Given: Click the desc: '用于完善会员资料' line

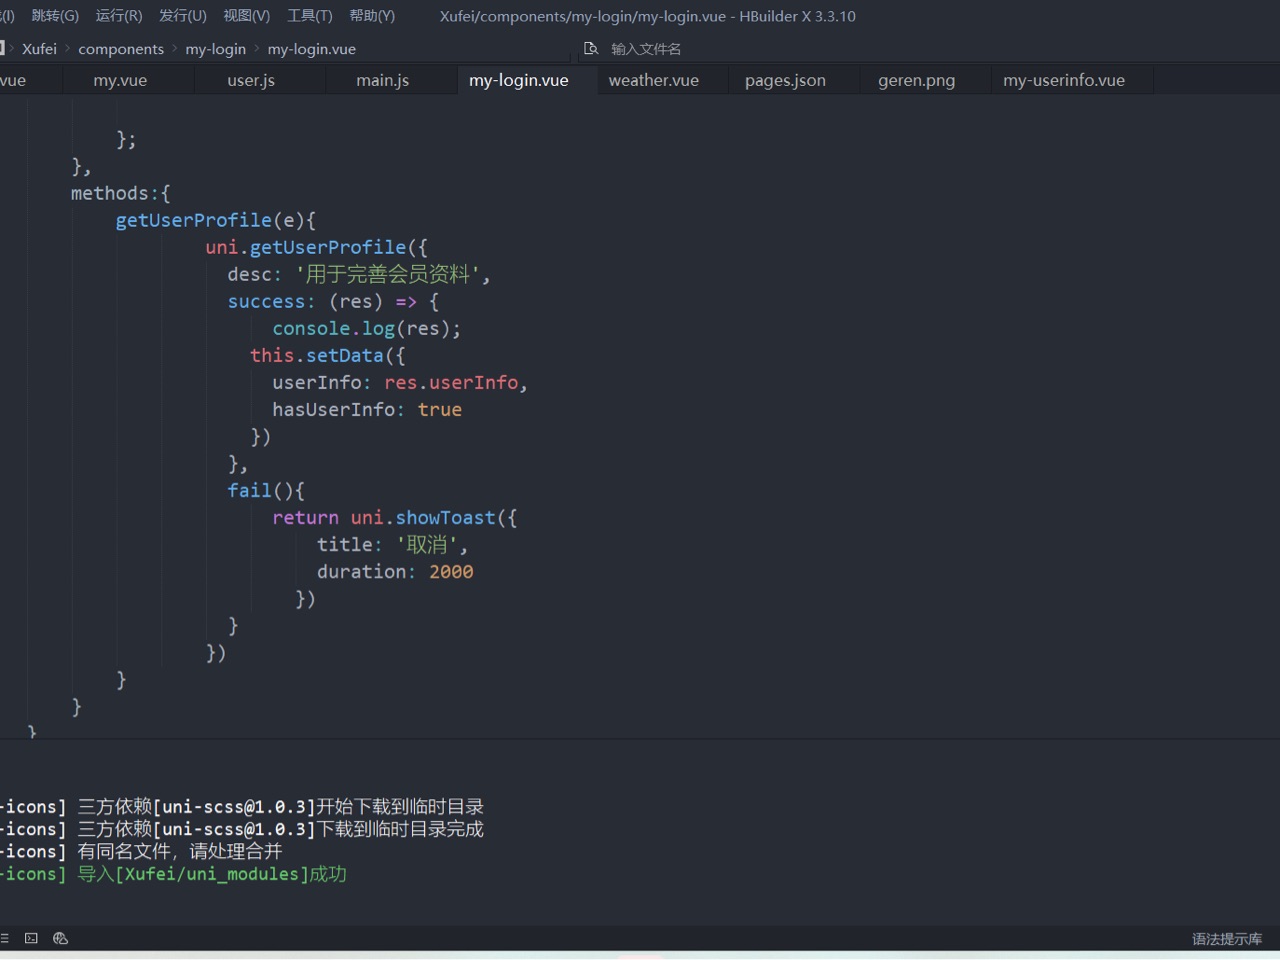Looking at the screenshot, I should point(359,274).
